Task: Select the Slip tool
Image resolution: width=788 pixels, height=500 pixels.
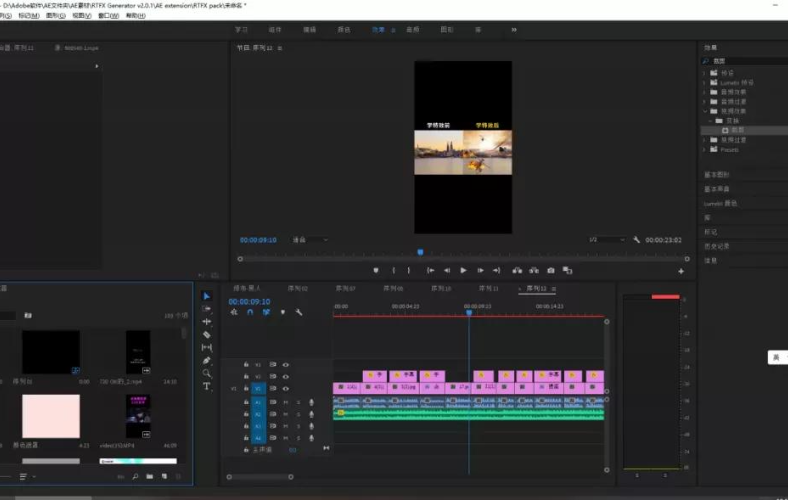Action: coord(207,348)
